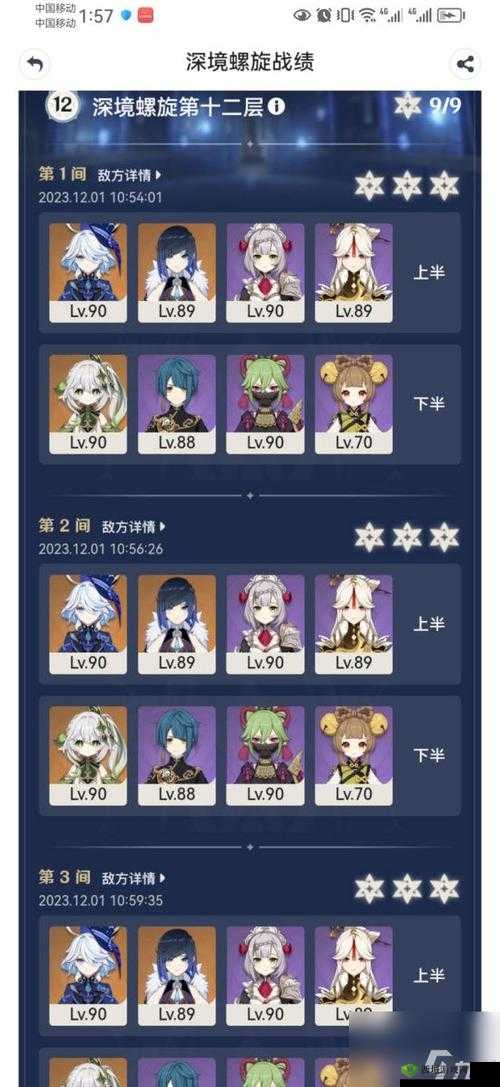Open green-haired masked Lv.90 character in 第1间
The height and width of the screenshot is (1087, 500).
point(266,404)
